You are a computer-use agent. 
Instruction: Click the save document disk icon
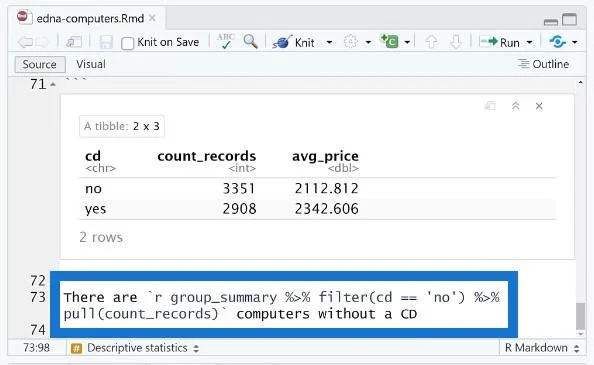[x=106, y=42]
